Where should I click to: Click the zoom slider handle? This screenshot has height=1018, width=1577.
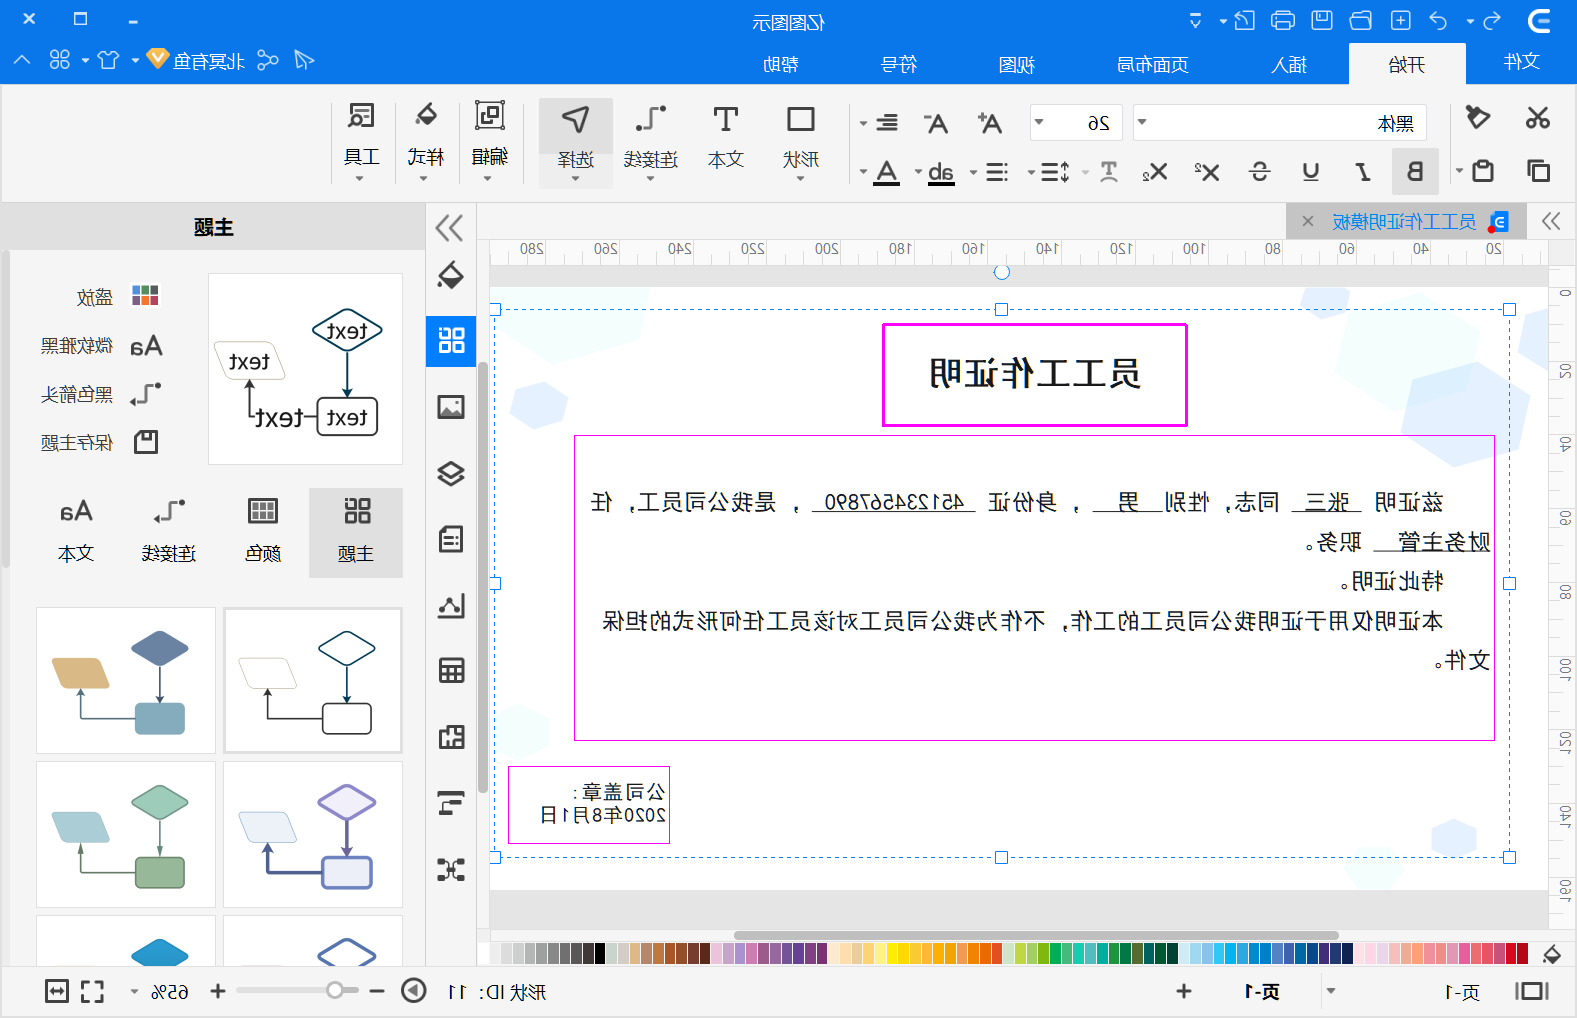335,990
